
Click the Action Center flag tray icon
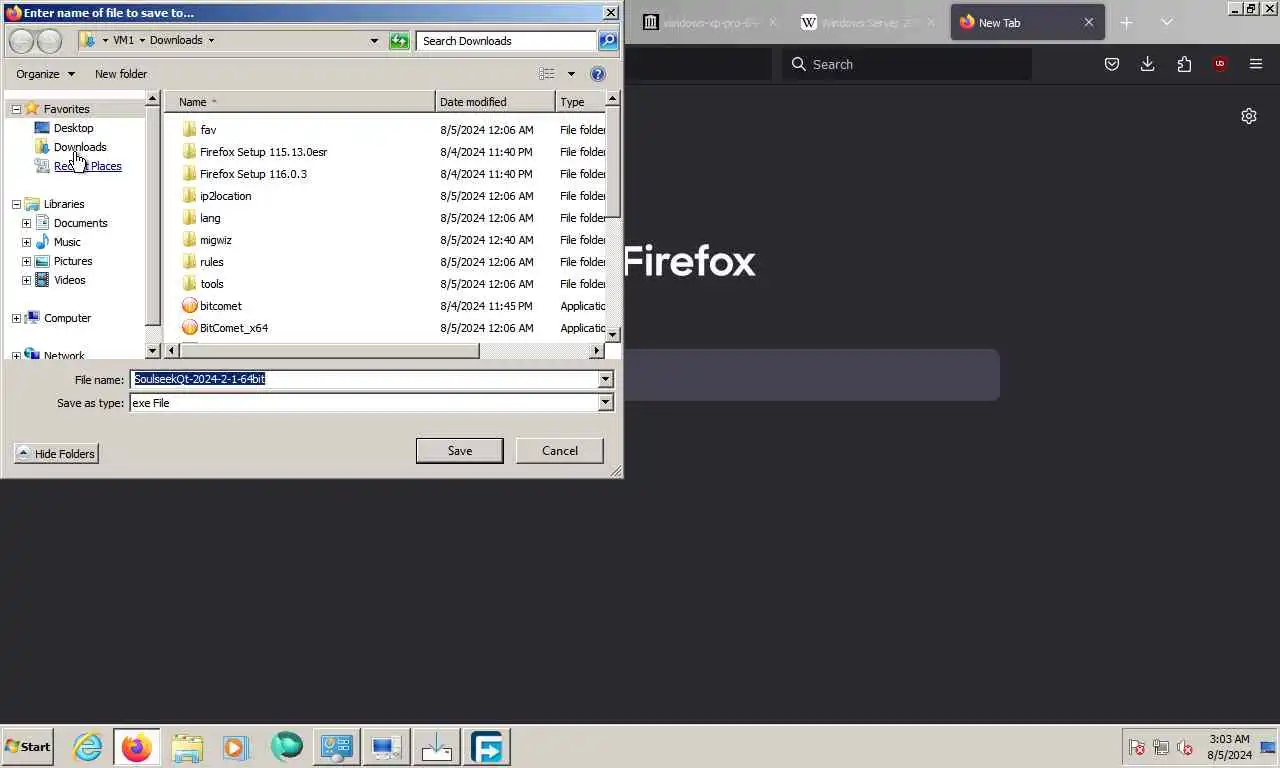1137,747
